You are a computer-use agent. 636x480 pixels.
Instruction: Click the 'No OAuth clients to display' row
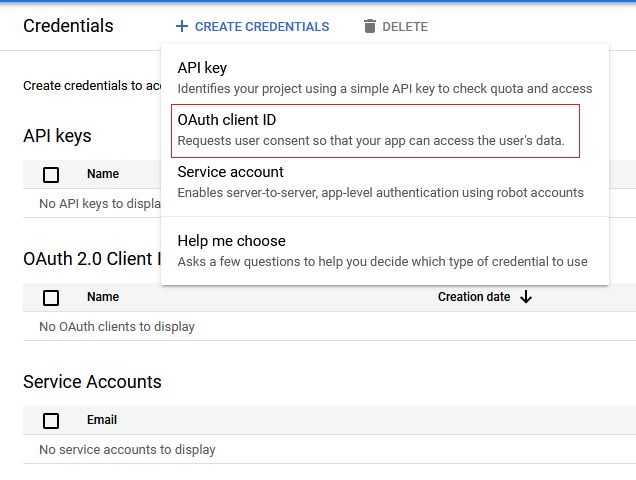tap(117, 327)
